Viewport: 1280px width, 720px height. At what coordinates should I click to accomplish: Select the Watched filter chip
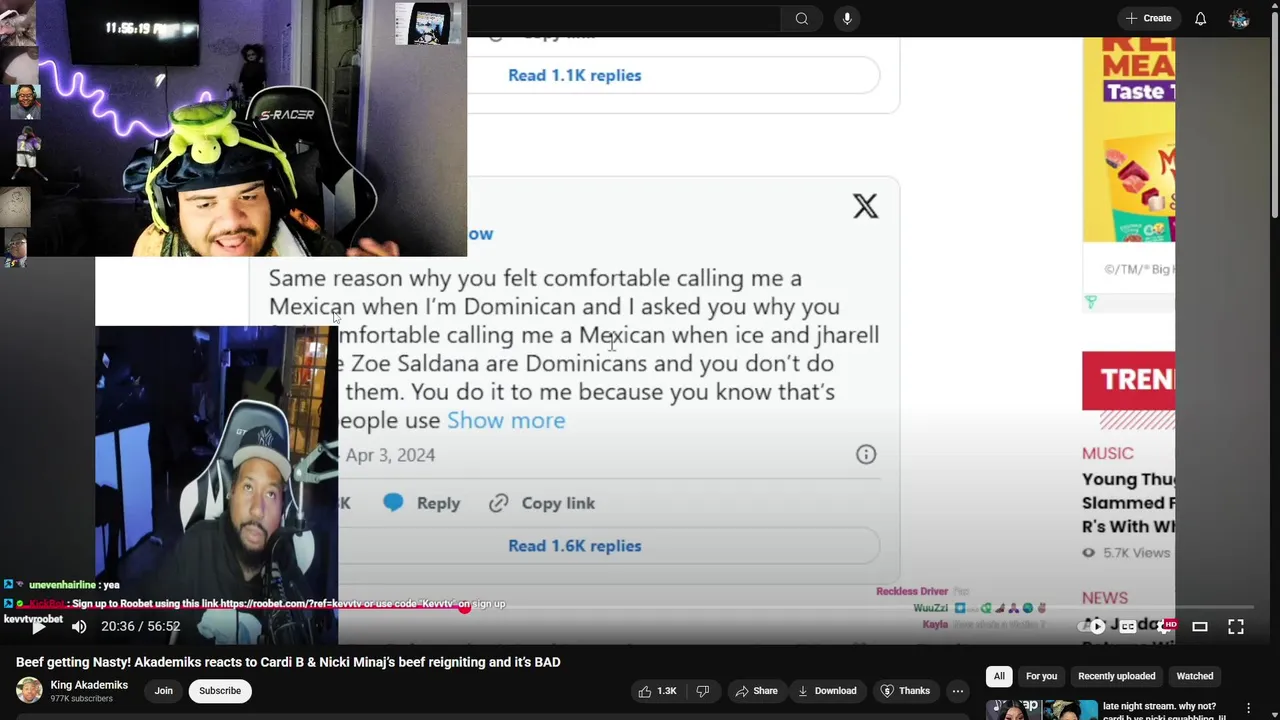(1195, 677)
